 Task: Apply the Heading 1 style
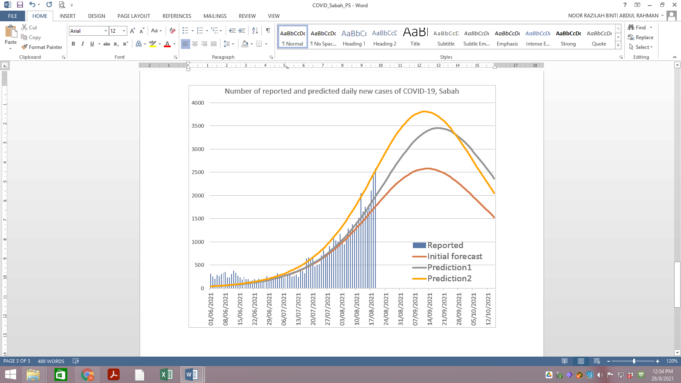(x=354, y=37)
